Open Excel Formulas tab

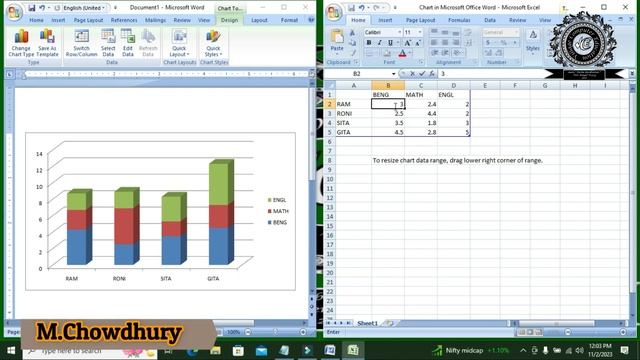(459, 20)
